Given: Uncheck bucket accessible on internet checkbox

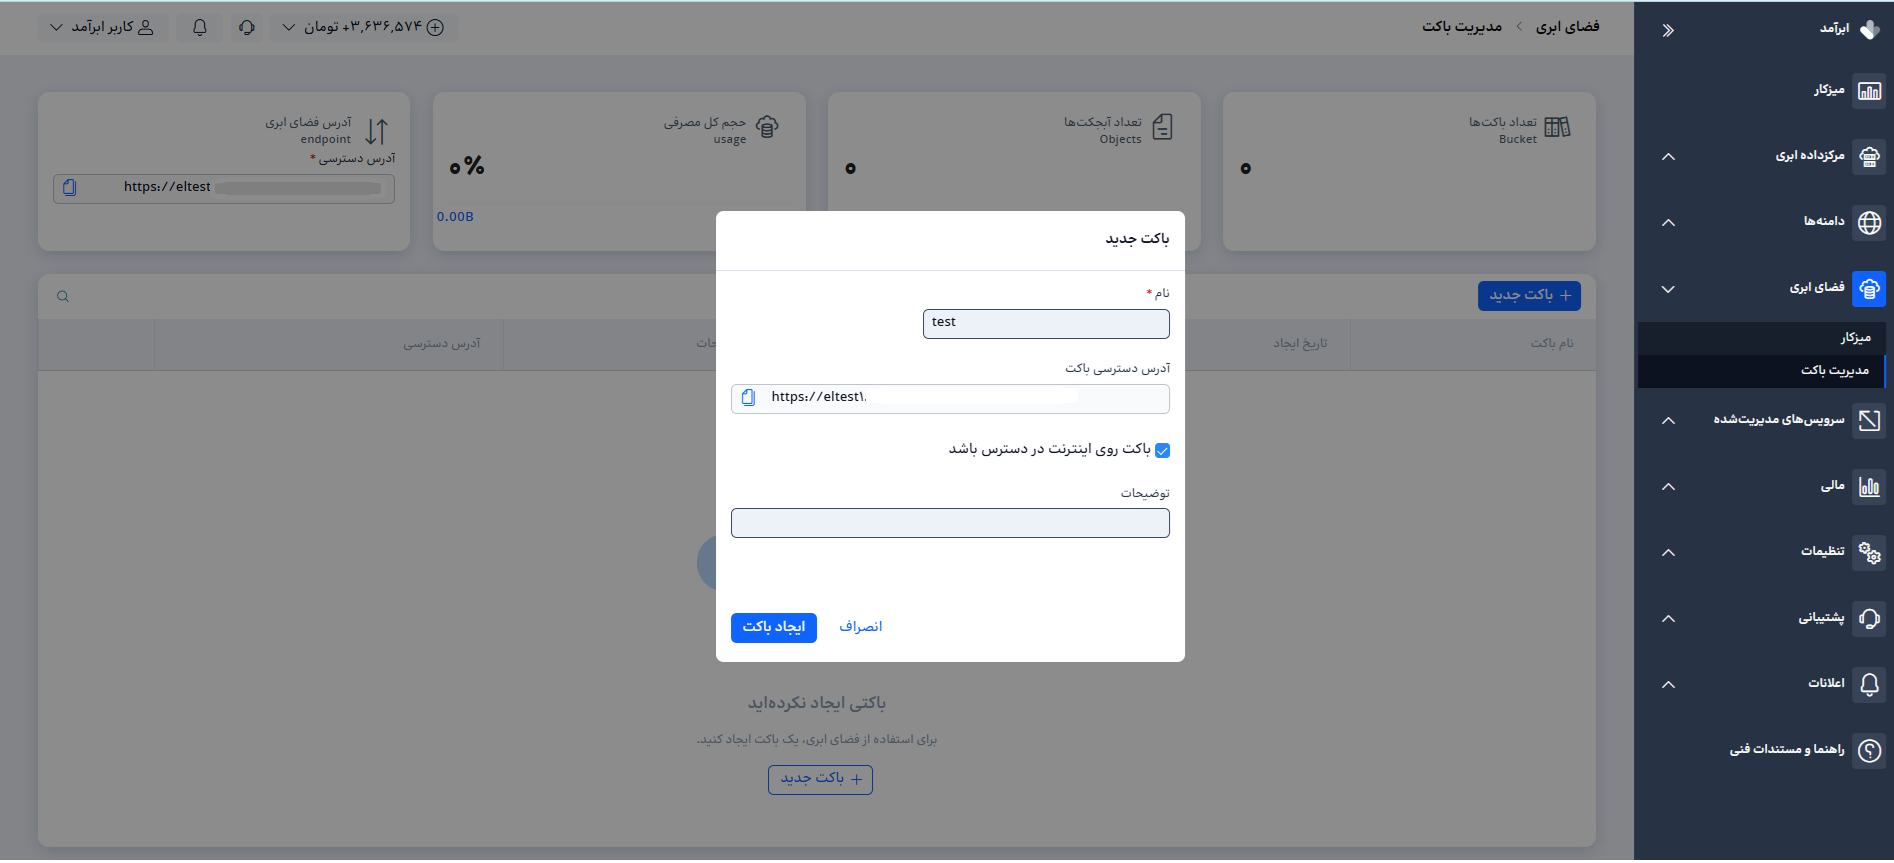Looking at the screenshot, I should (1162, 451).
